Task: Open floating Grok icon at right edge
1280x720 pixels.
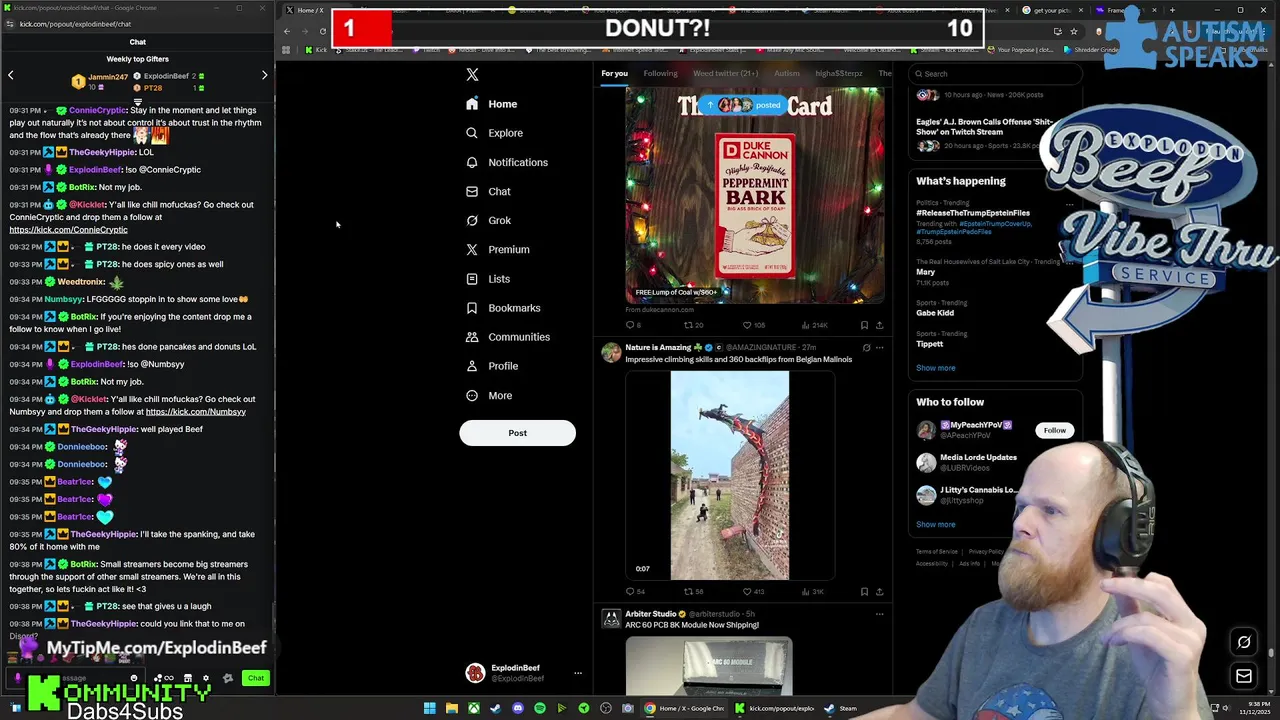Action: [x=1244, y=642]
